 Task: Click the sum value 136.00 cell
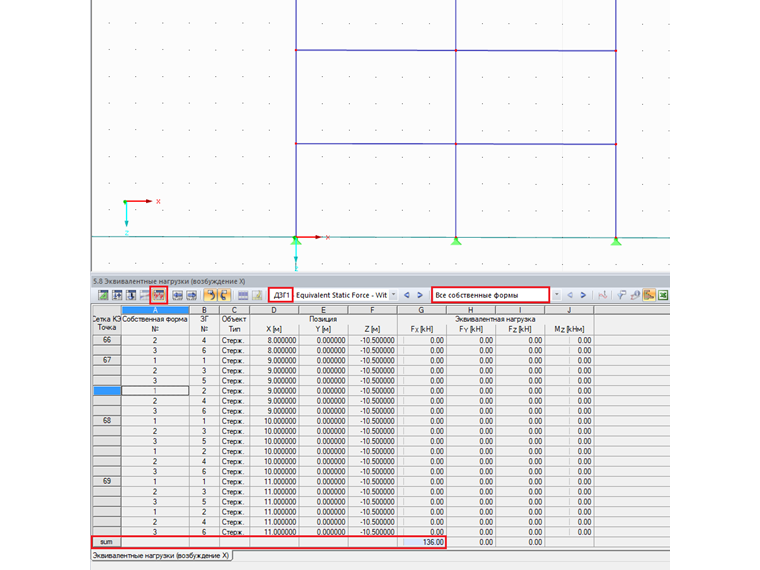pos(422,542)
